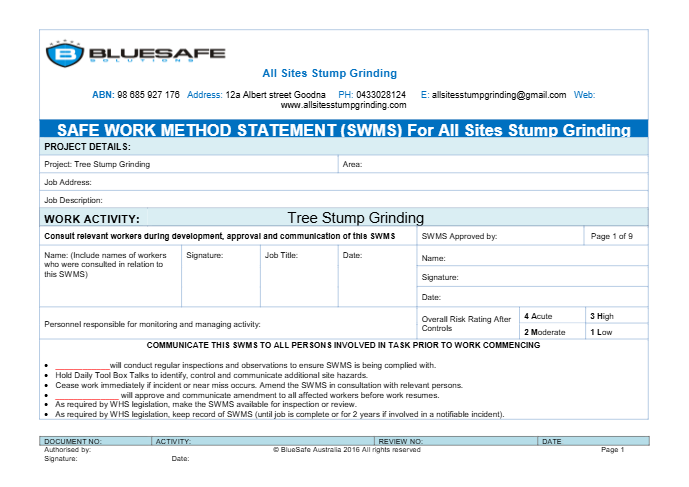Open the www.allsitesstumpgrinding.com web address

(x=343, y=105)
